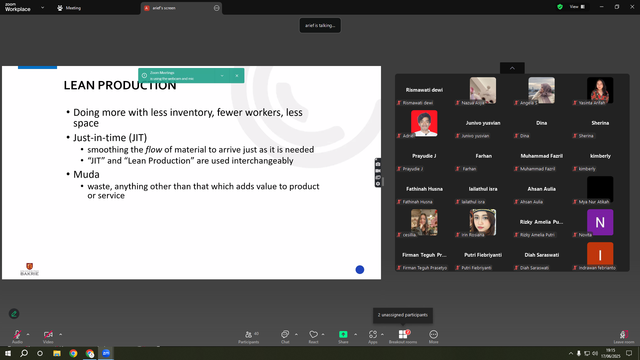Open the React menu
The width and height of the screenshot is (640, 360).
(x=313, y=336)
